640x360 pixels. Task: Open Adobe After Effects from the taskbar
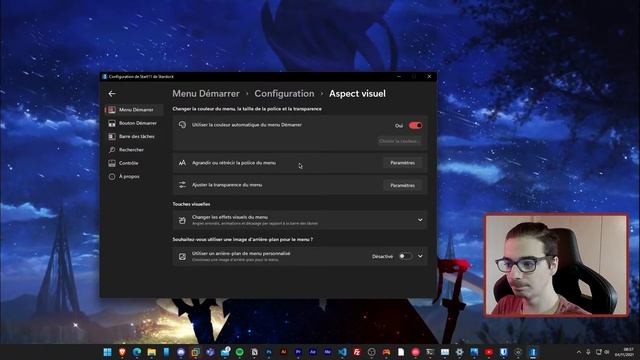point(313,352)
